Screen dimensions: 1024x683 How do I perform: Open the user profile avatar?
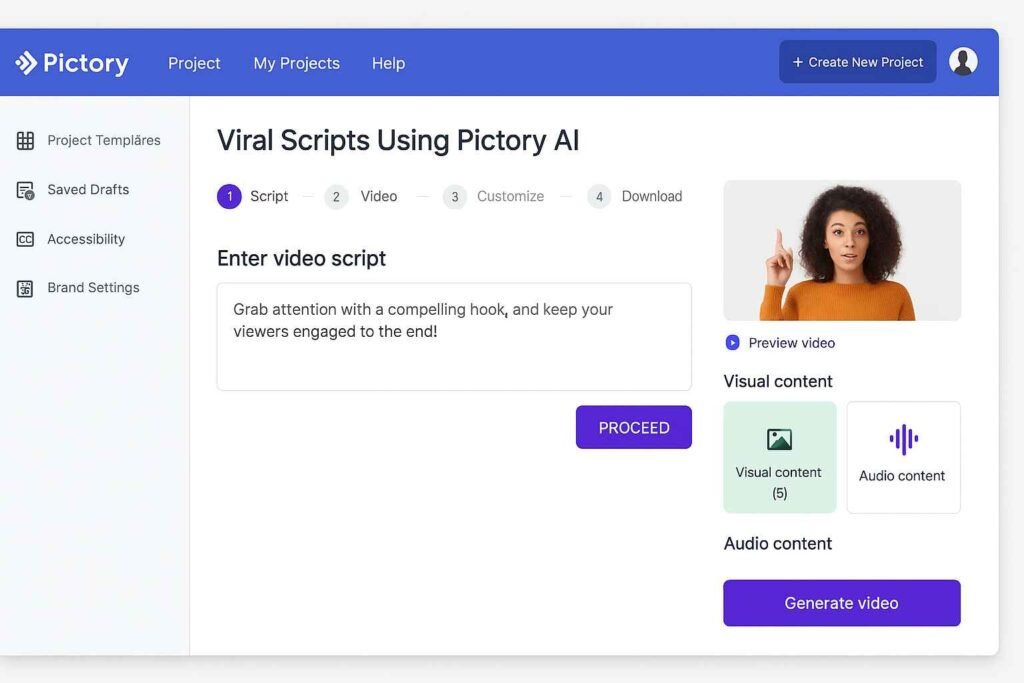point(963,61)
